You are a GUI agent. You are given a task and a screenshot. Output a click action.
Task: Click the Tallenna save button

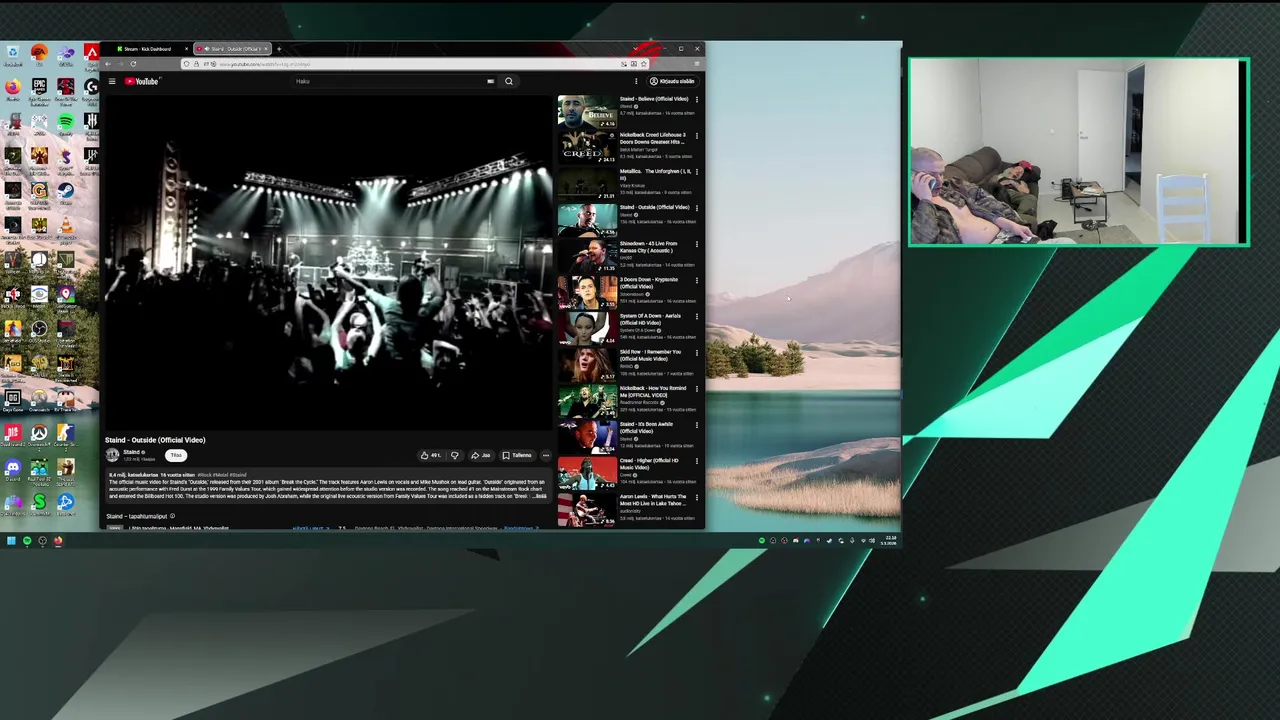click(517, 456)
